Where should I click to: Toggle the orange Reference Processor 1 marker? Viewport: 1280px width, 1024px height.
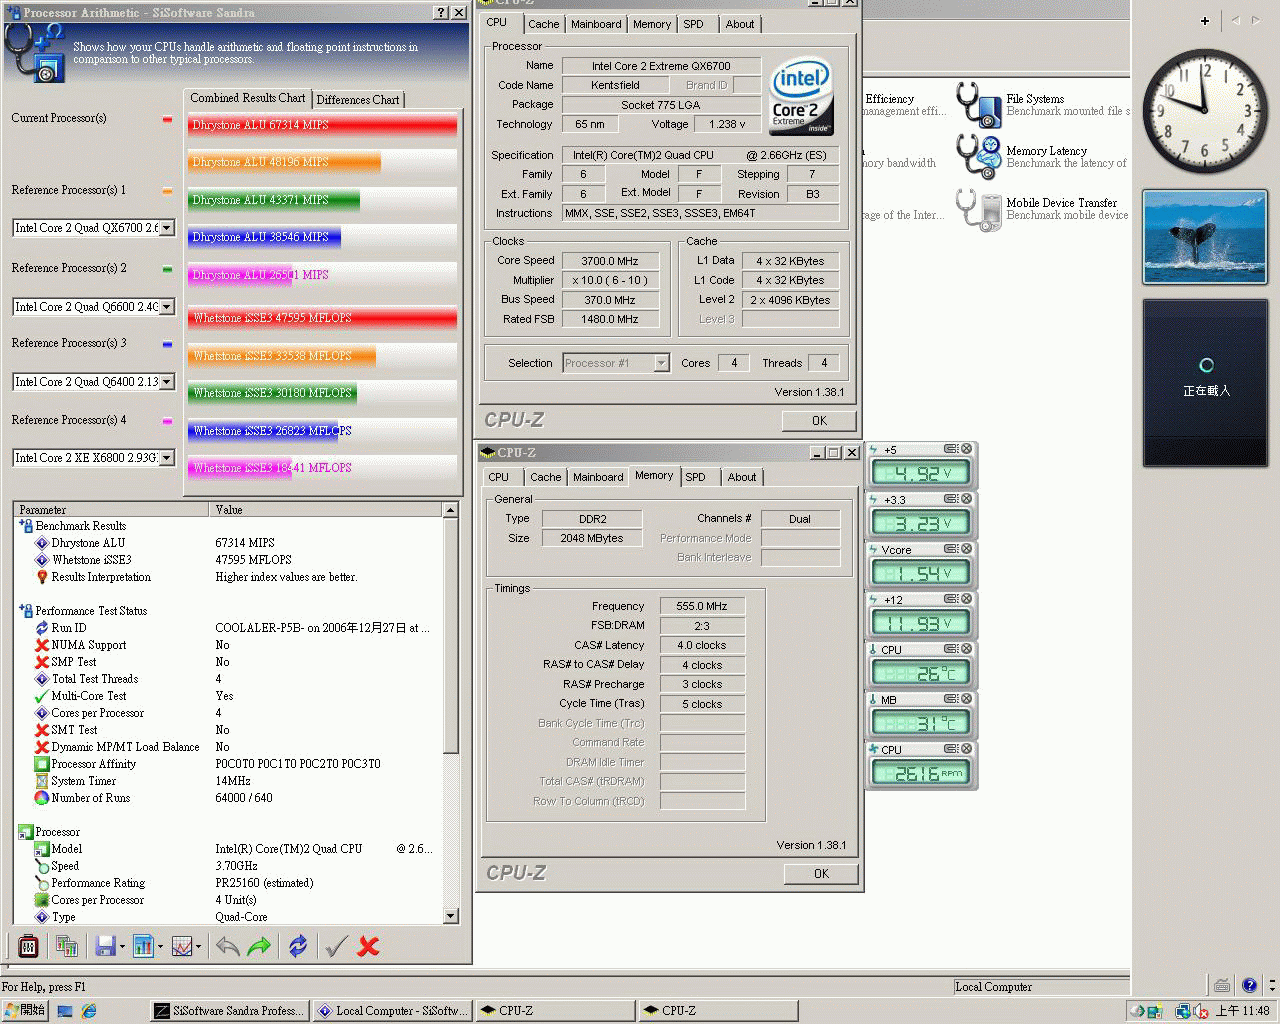coord(167,191)
